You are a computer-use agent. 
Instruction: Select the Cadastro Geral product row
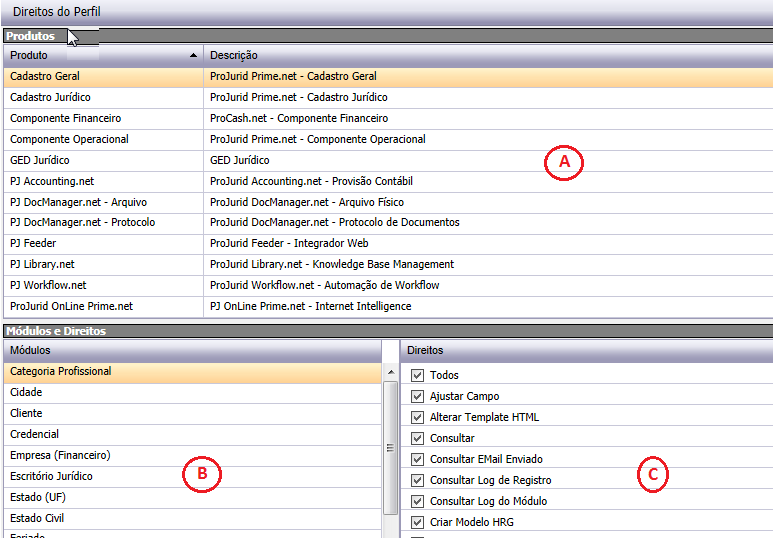click(x=388, y=76)
